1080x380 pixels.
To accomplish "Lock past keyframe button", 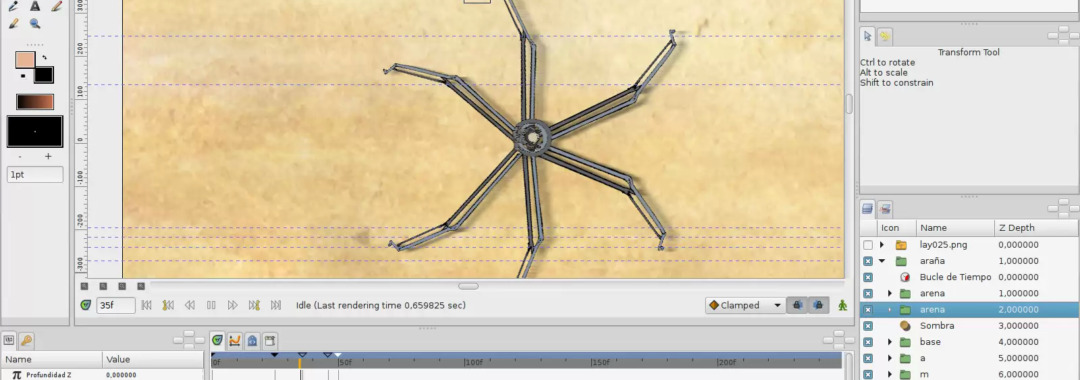I will pyautogui.click(x=797, y=305).
